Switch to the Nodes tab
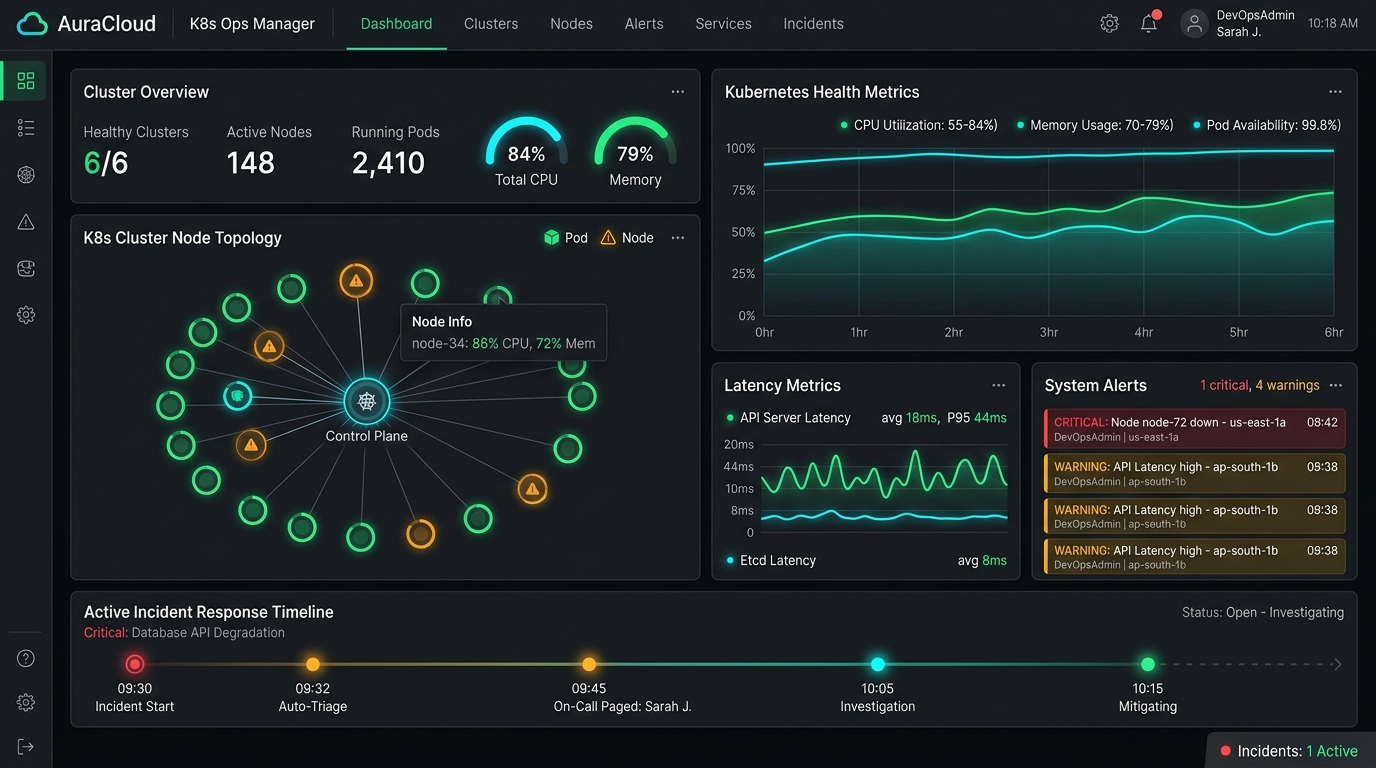Screen dimensions: 1376x768 coord(571,24)
